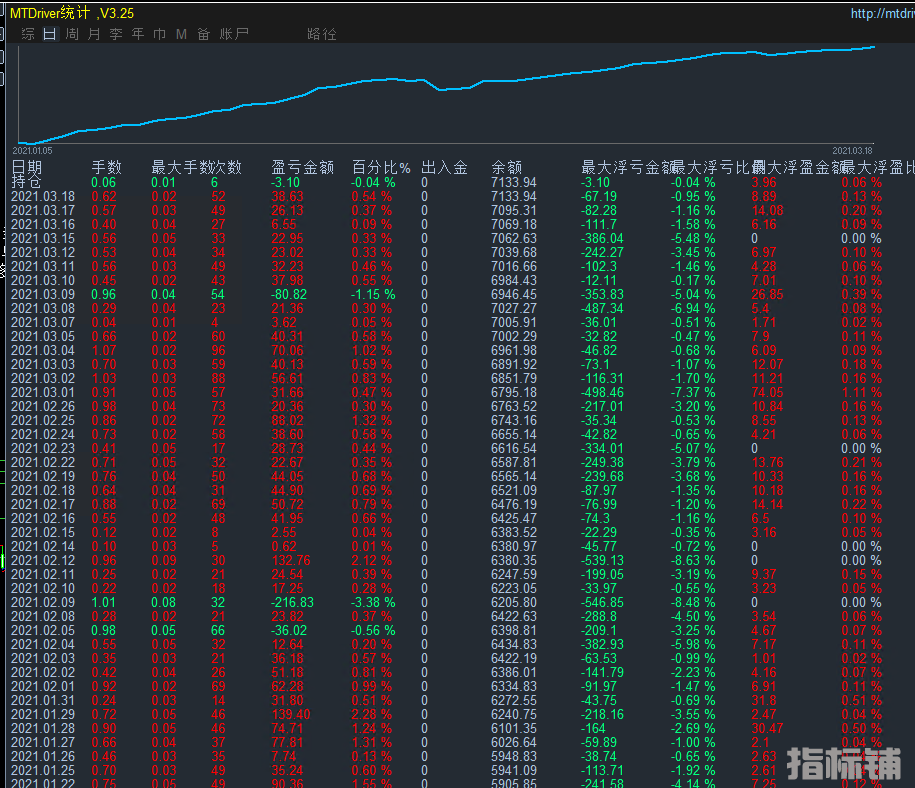Click the 路径 path button
The width and height of the screenshot is (915, 788).
click(322, 34)
